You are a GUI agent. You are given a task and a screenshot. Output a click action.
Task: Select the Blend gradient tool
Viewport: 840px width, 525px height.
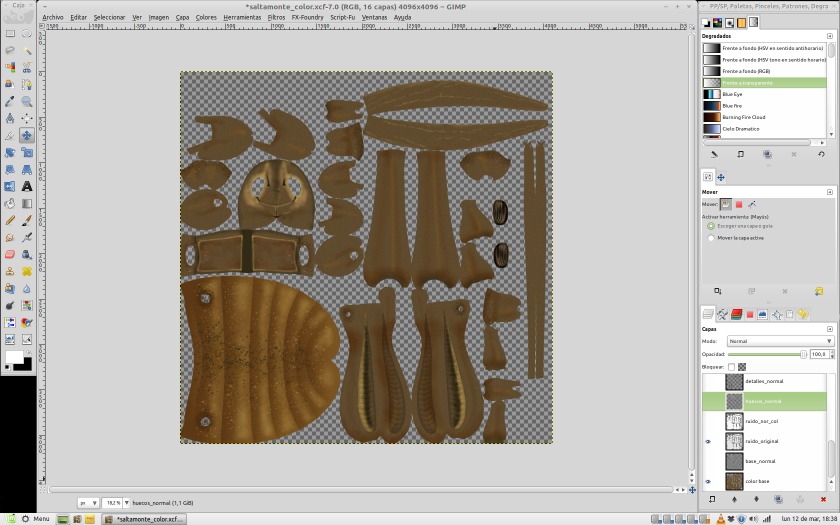[x=26, y=204]
